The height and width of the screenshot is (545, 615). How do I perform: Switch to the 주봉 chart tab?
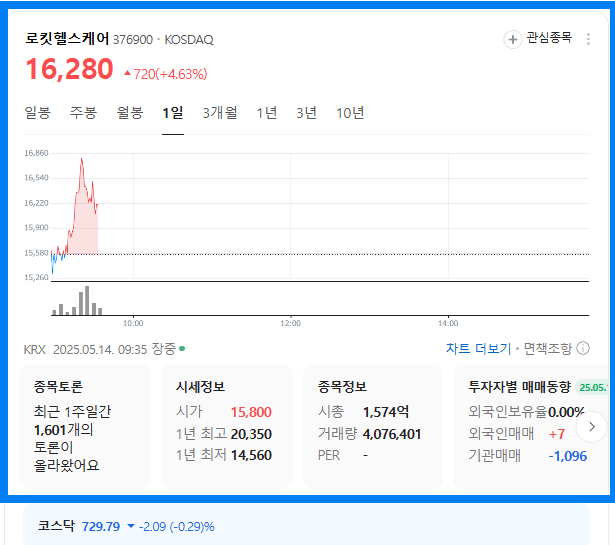(x=83, y=113)
